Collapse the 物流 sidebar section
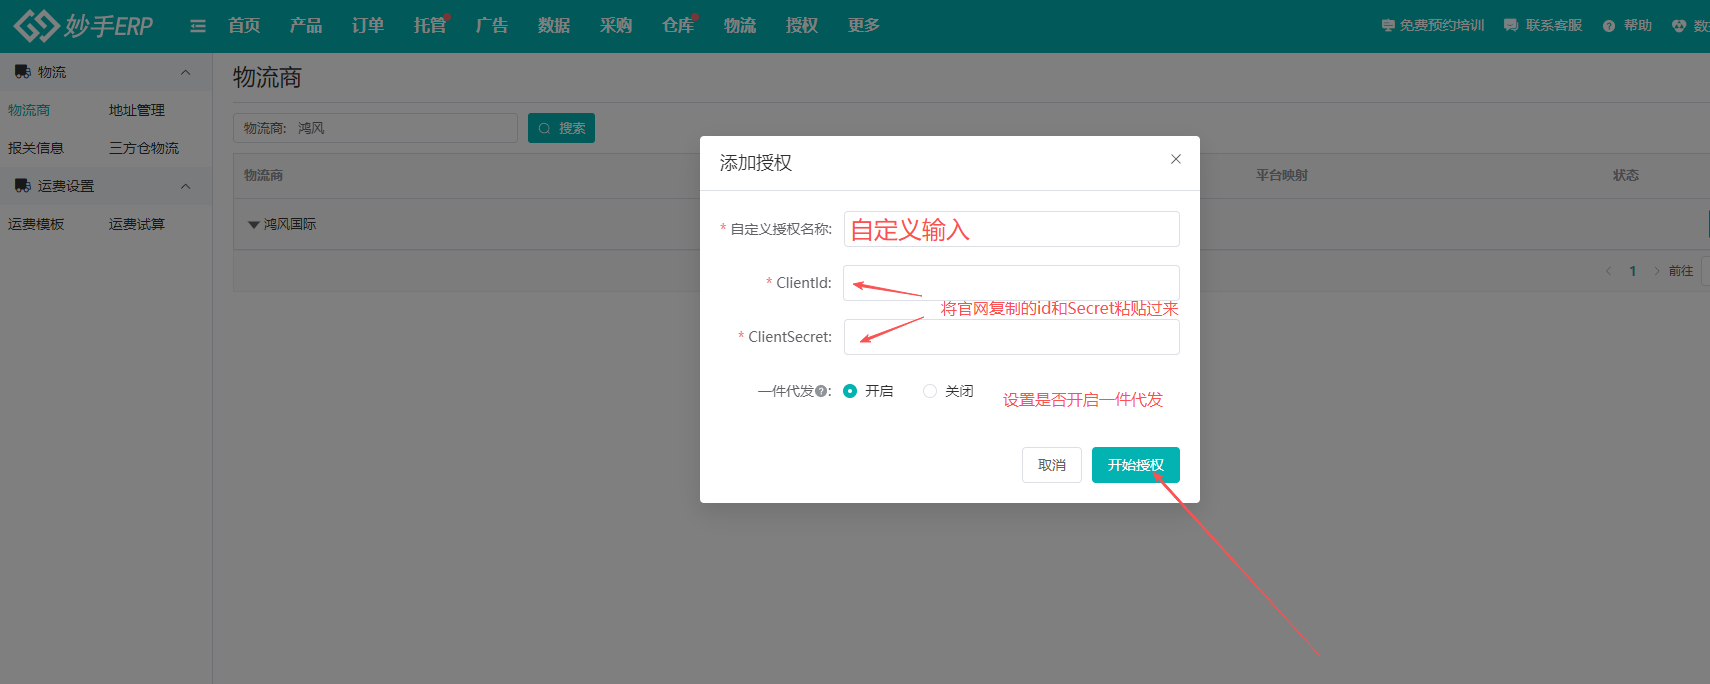This screenshot has height=684, width=1710. pos(185,72)
